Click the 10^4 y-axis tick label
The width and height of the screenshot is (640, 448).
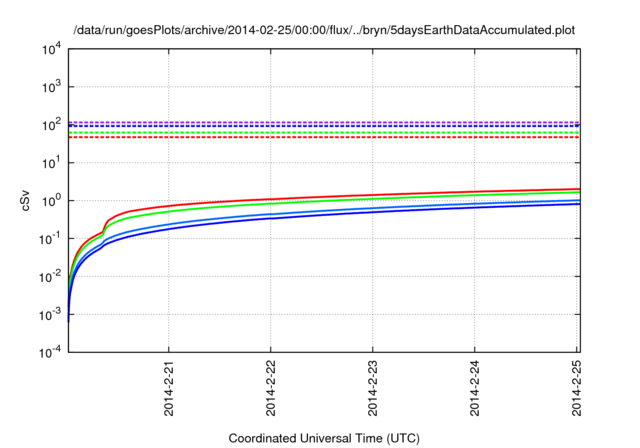coord(51,50)
